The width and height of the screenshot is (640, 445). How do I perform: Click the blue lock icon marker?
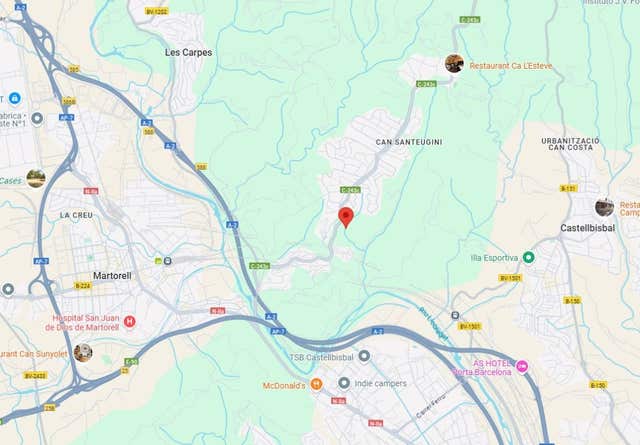(x=15, y=98)
